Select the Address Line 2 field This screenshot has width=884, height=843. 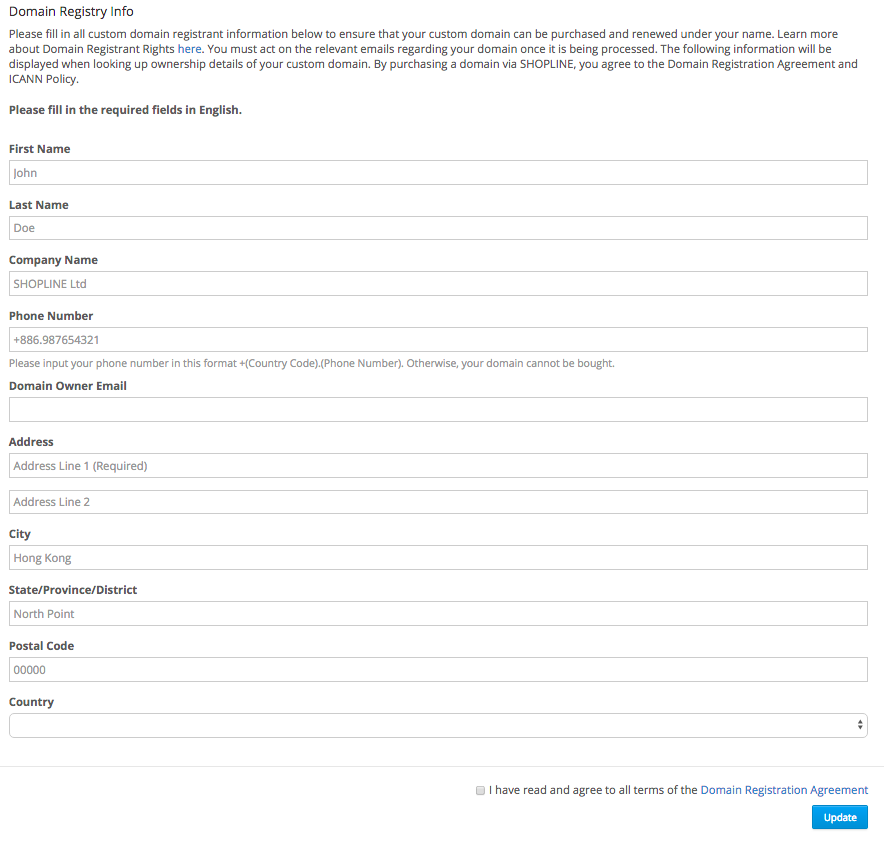[438, 502]
